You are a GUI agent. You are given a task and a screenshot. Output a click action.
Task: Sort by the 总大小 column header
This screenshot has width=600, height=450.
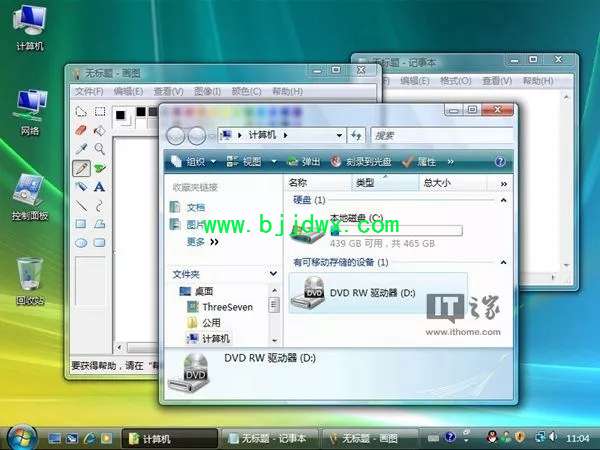(453, 183)
